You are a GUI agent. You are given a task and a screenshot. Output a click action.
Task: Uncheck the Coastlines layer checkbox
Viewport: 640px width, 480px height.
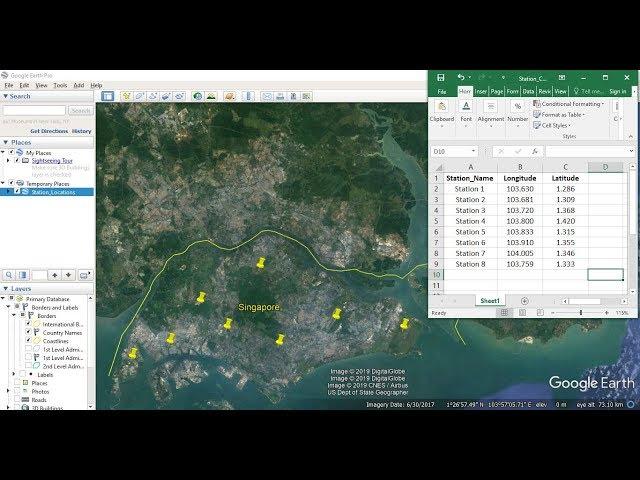pyautogui.click(x=28, y=340)
